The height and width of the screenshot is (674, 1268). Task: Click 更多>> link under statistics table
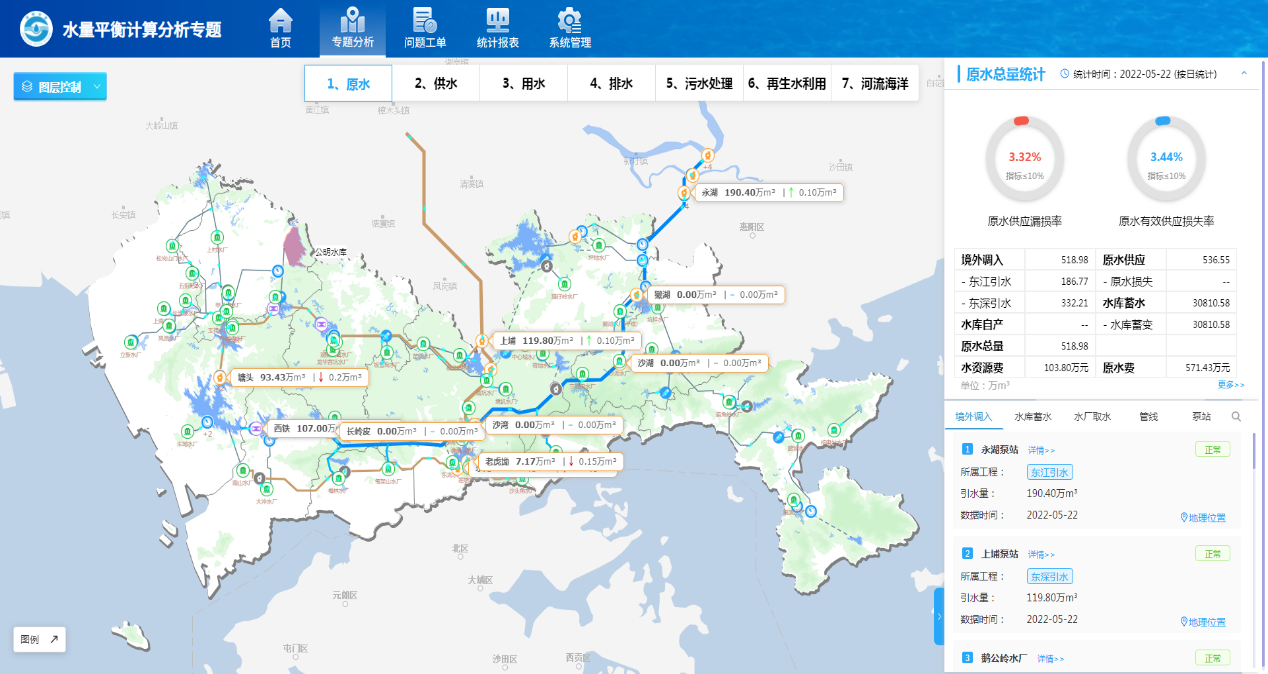tap(1231, 385)
